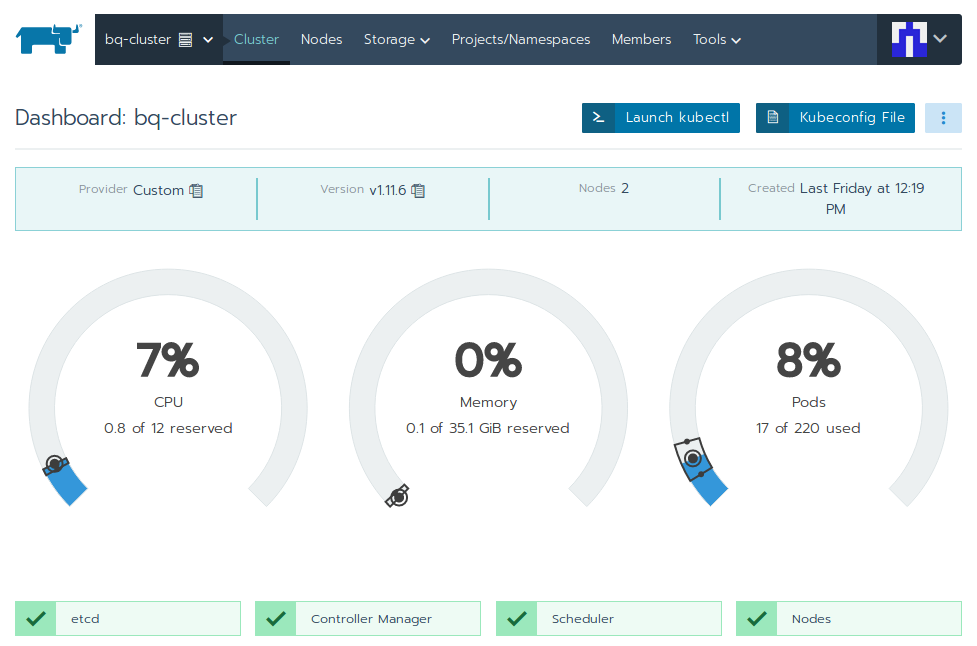Click the Pods gauge node marker
The height and width of the screenshot is (646, 977).
[692, 457]
